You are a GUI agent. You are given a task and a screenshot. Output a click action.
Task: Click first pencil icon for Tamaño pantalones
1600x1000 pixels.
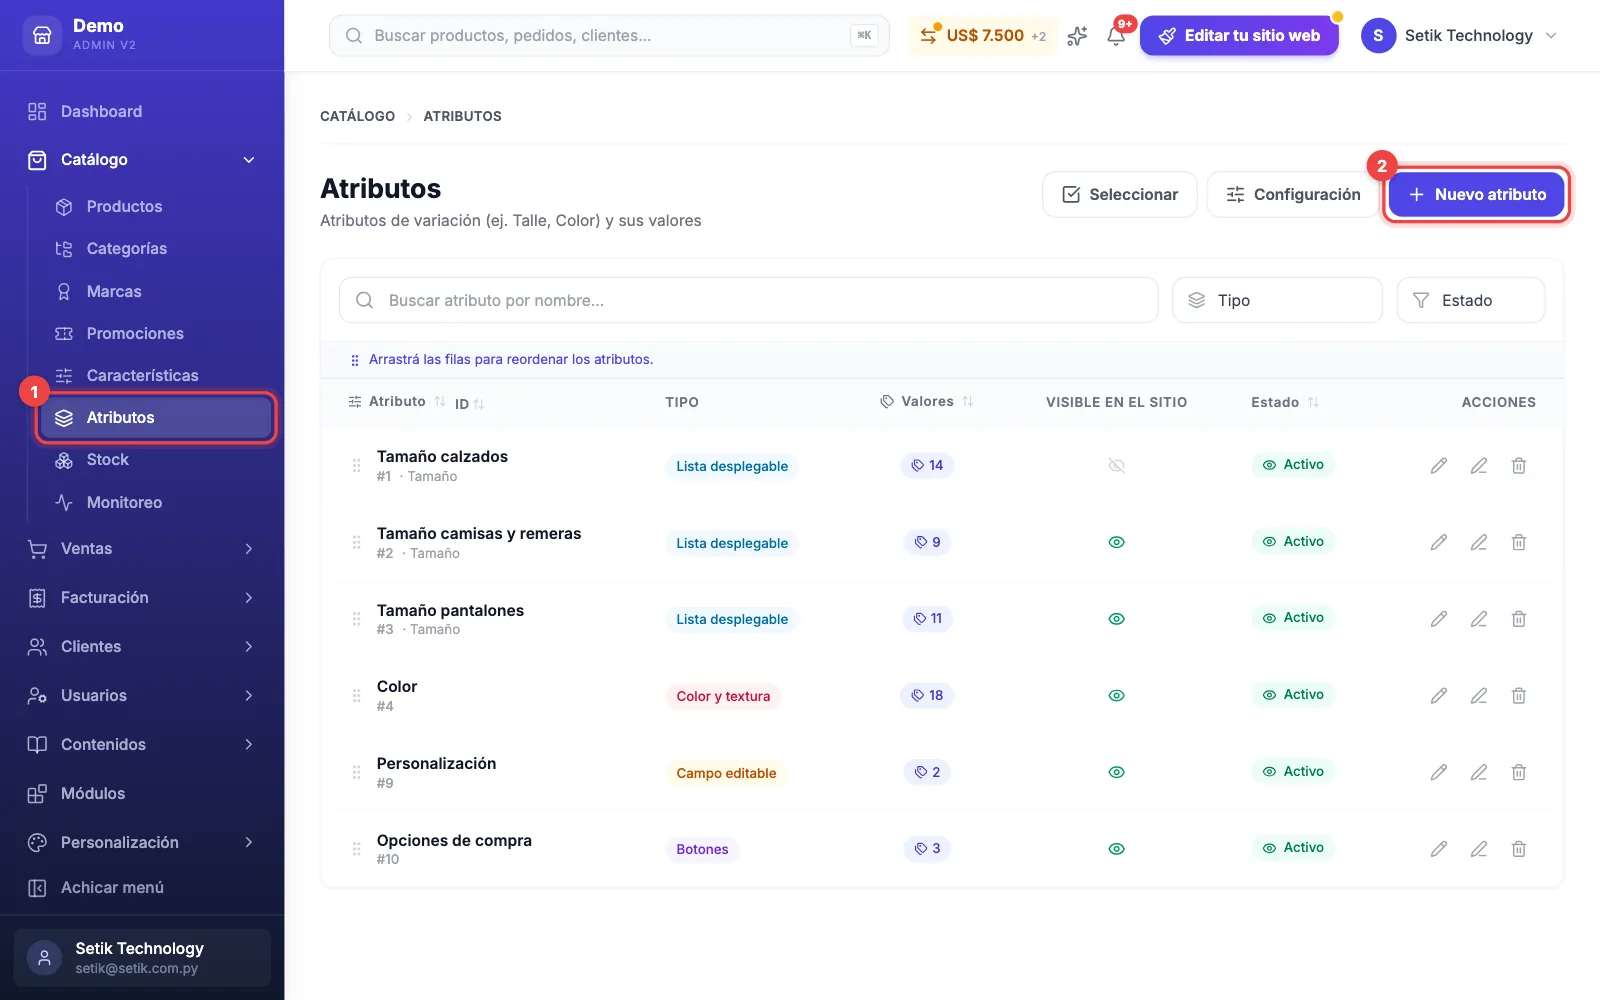click(x=1438, y=619)
